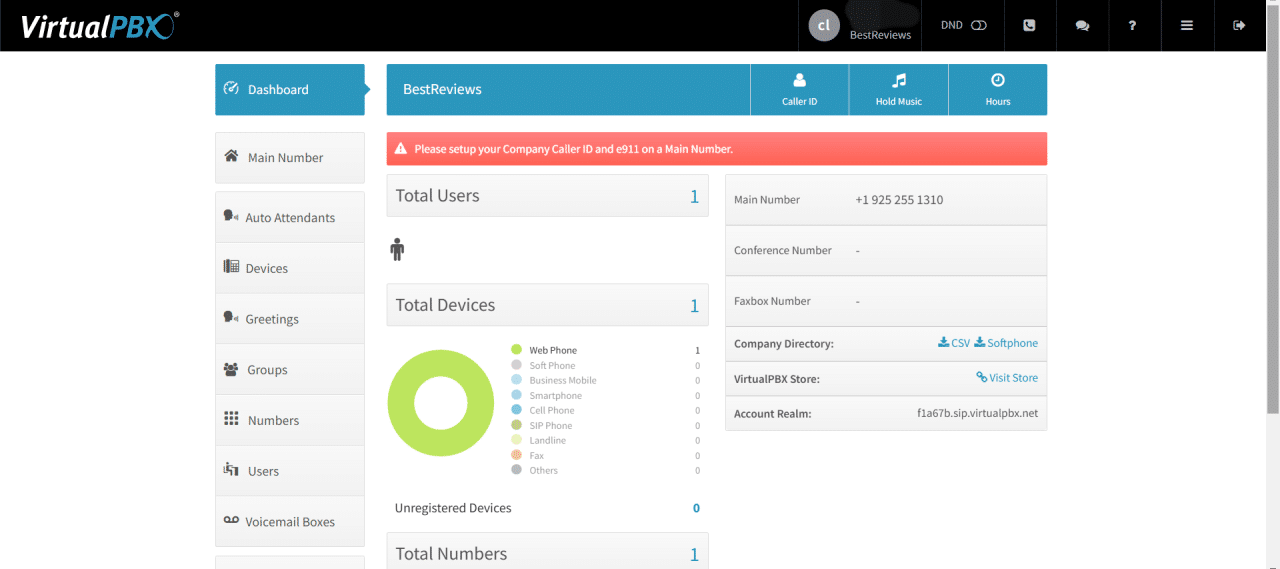
Task: Click the Voicemail Boxes tape icon
Action: pos(231,520)
